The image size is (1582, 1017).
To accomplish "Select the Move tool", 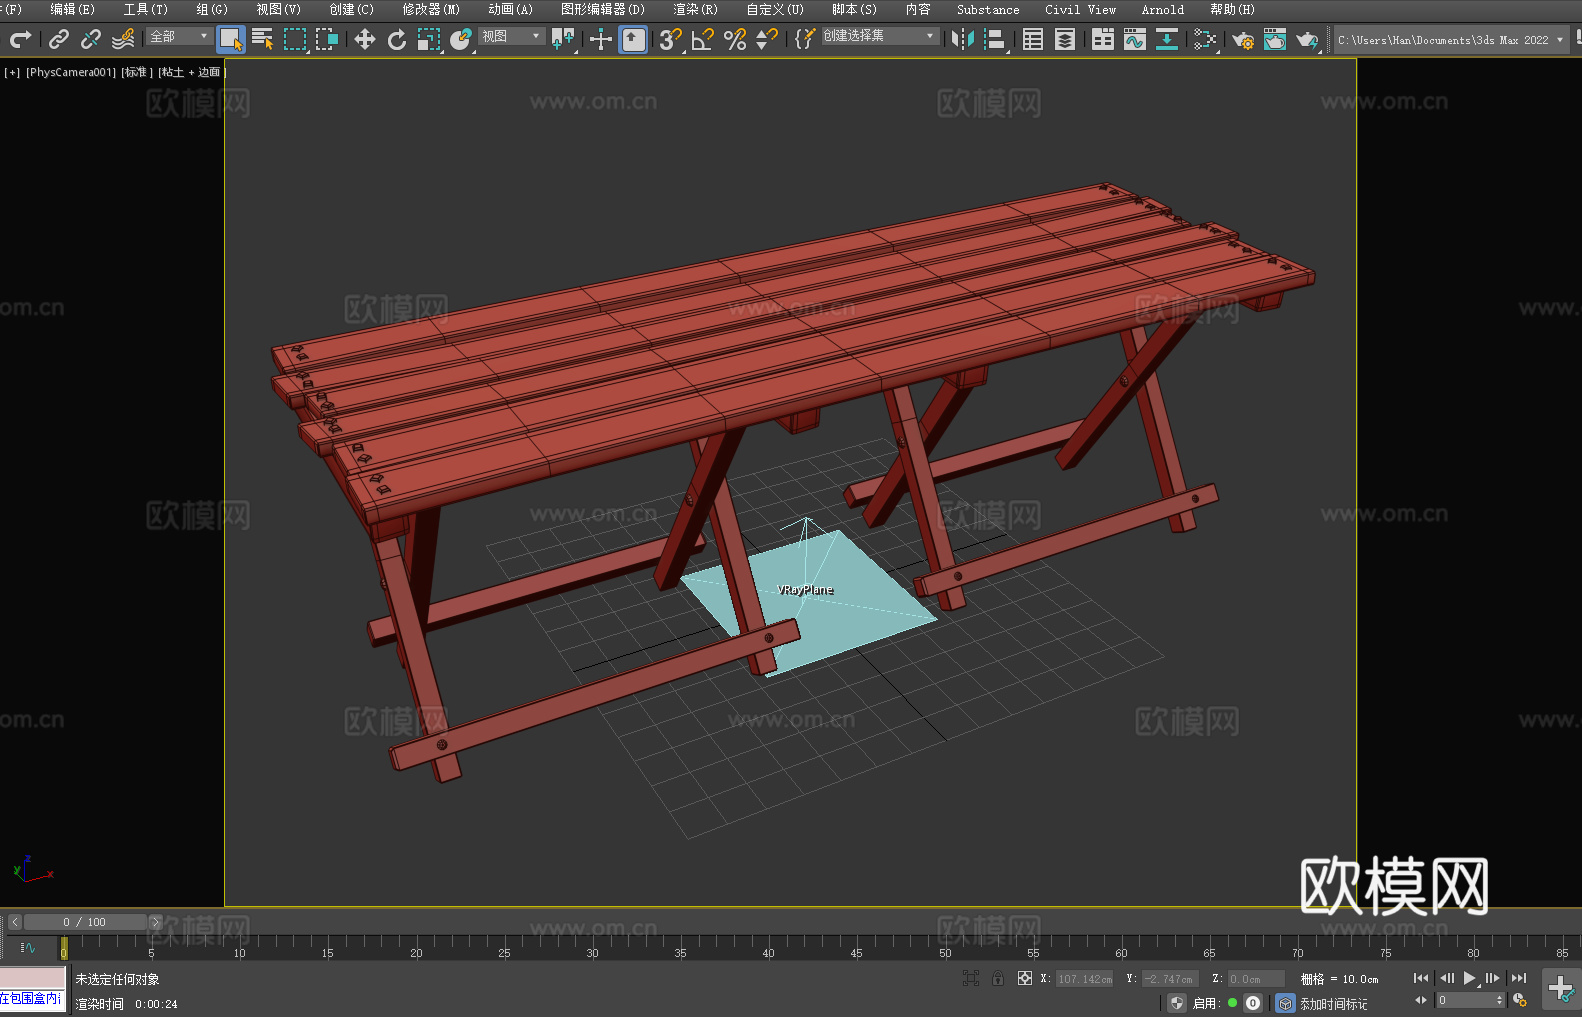I will coord(365,39).
